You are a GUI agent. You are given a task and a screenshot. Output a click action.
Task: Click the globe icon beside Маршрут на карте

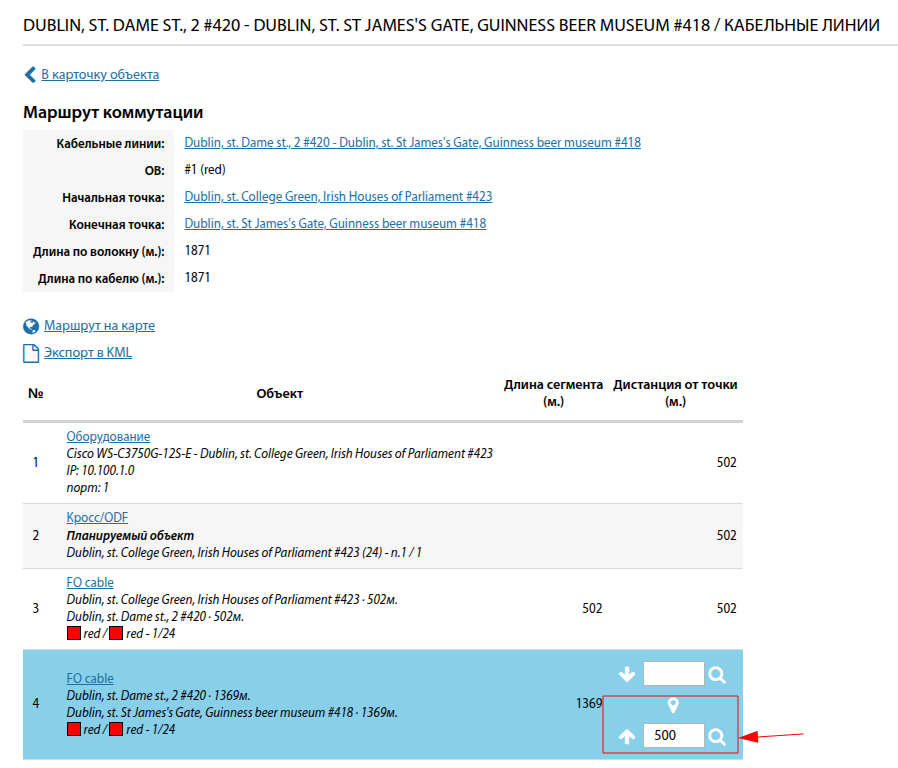coord(31,326)
